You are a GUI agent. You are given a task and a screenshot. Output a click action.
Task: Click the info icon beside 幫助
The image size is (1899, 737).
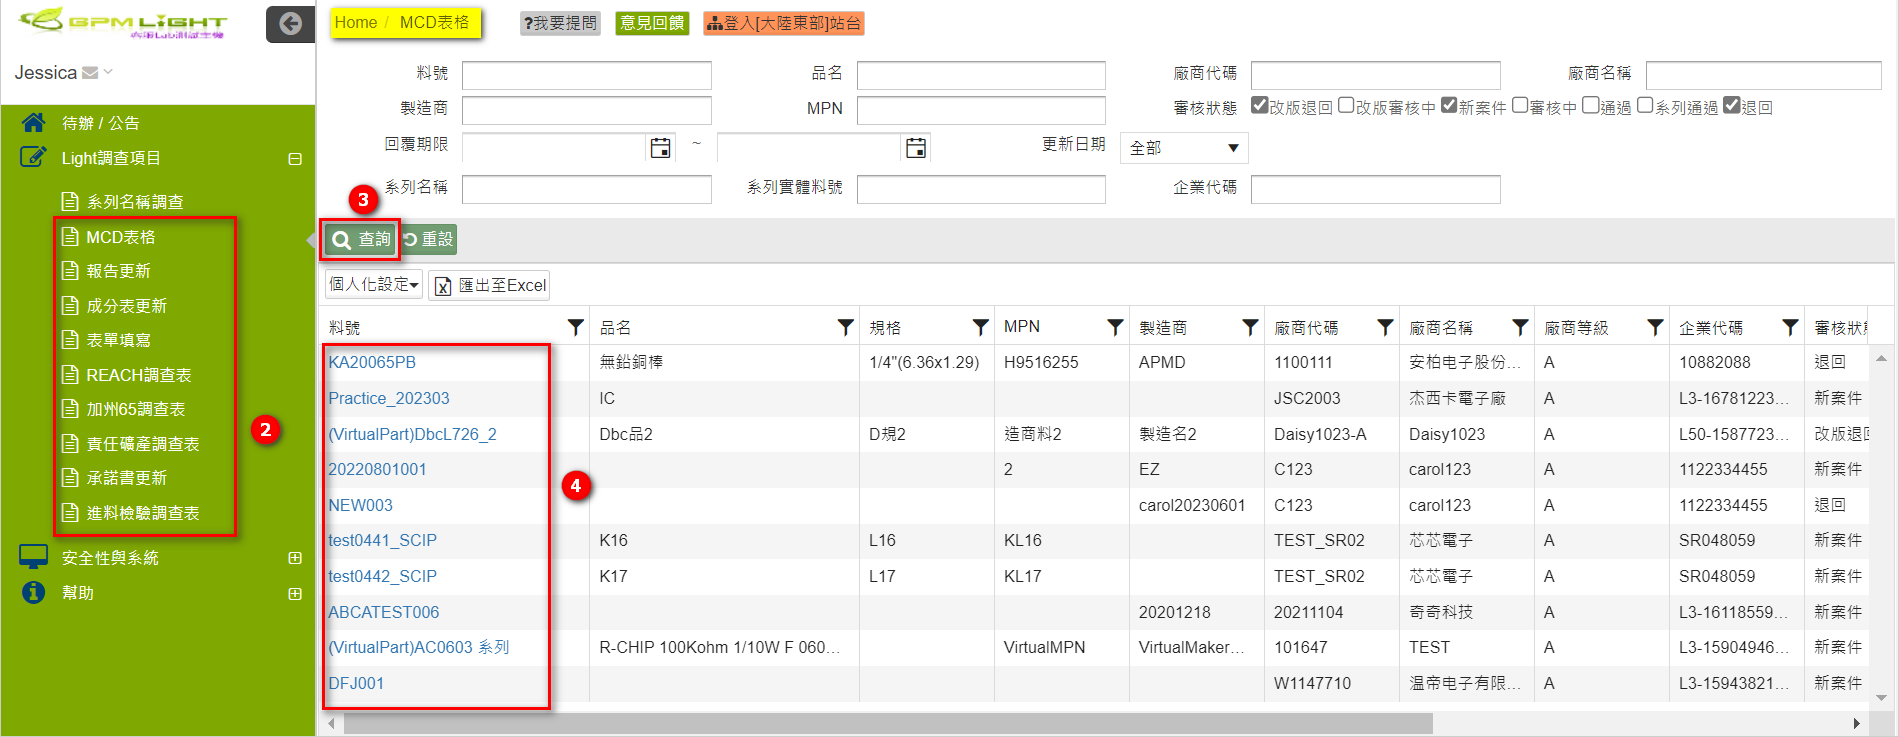(x=34, y=592)
